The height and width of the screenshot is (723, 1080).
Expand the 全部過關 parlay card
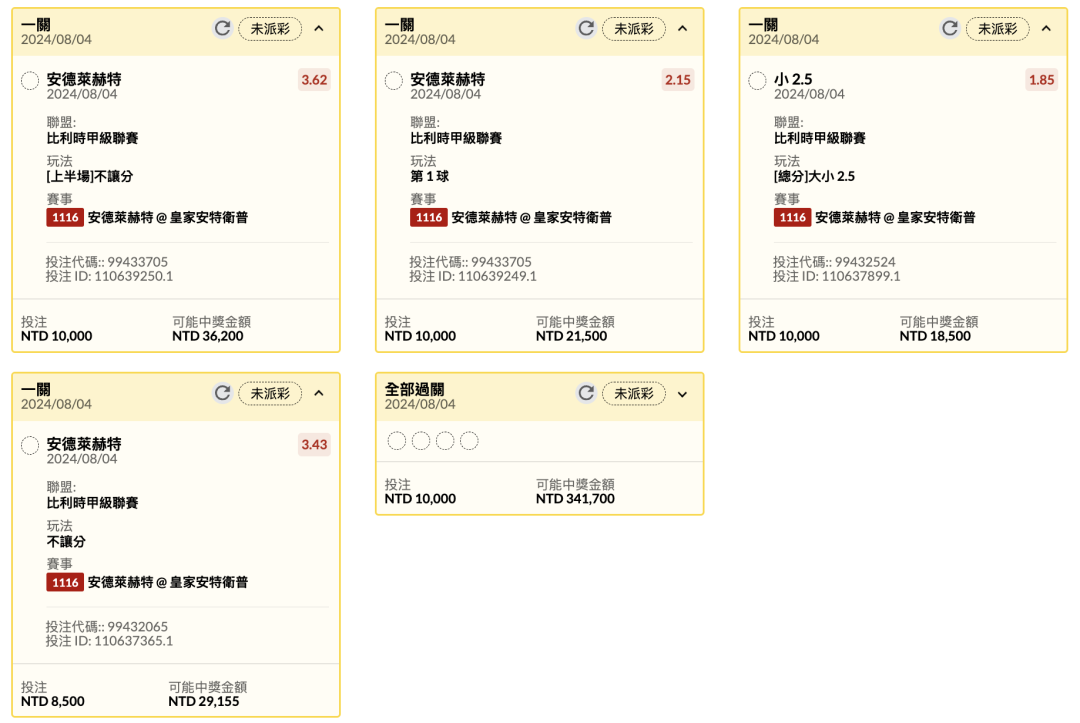pos(683,395)
